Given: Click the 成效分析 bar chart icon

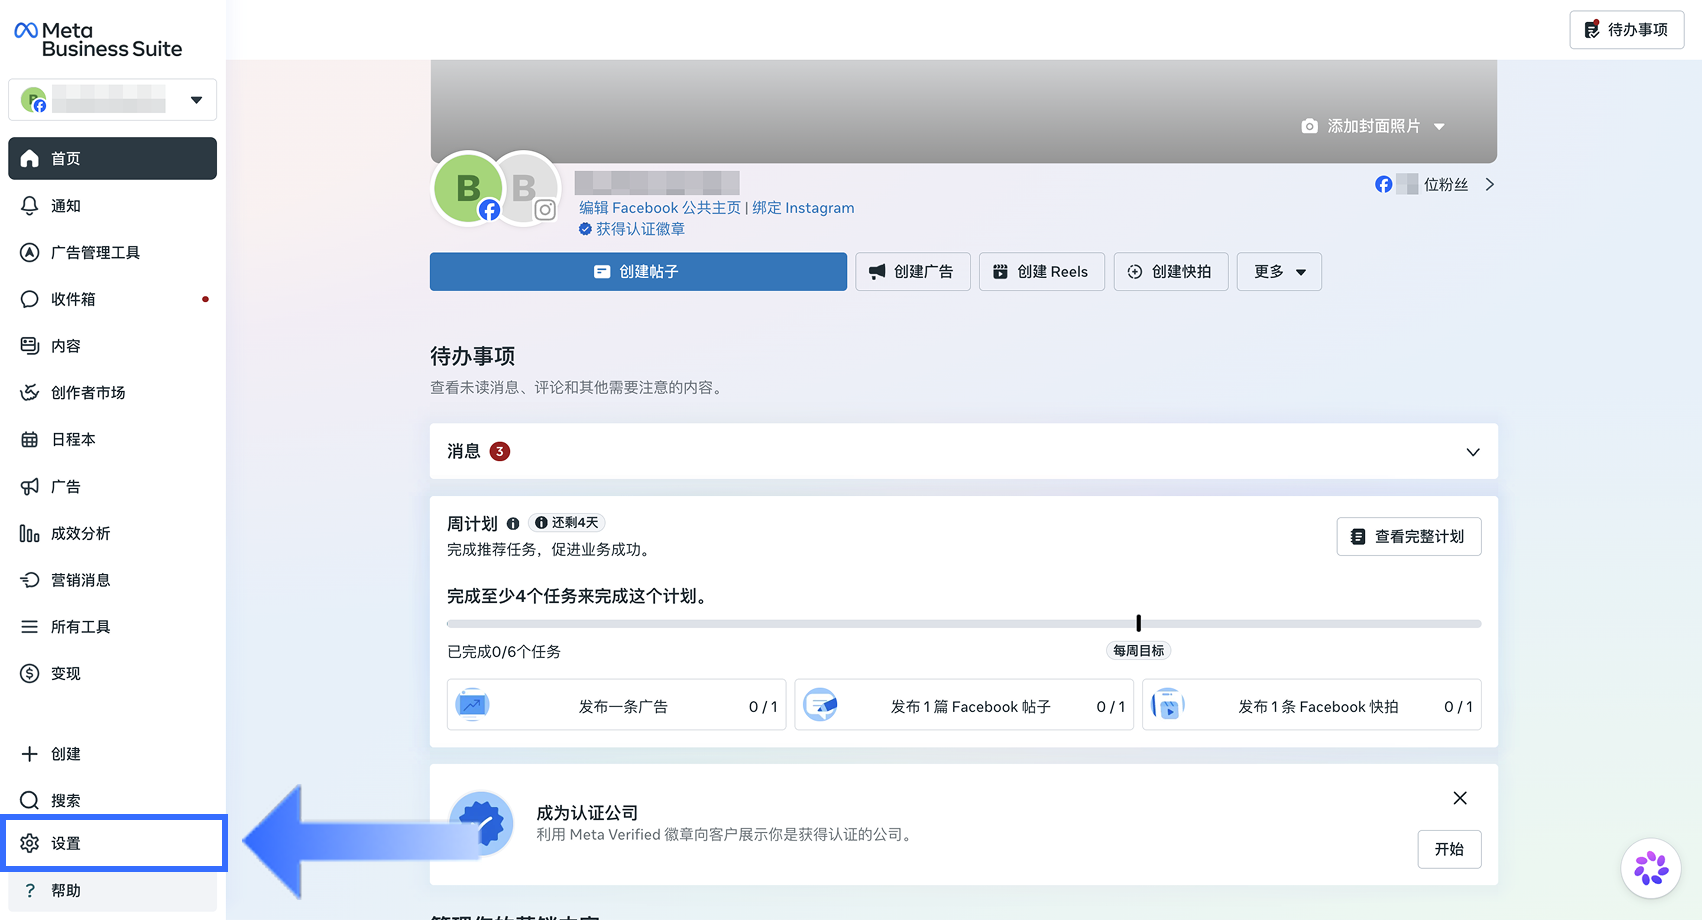Looking at the screenshot, I should click(x=30, y=534).
